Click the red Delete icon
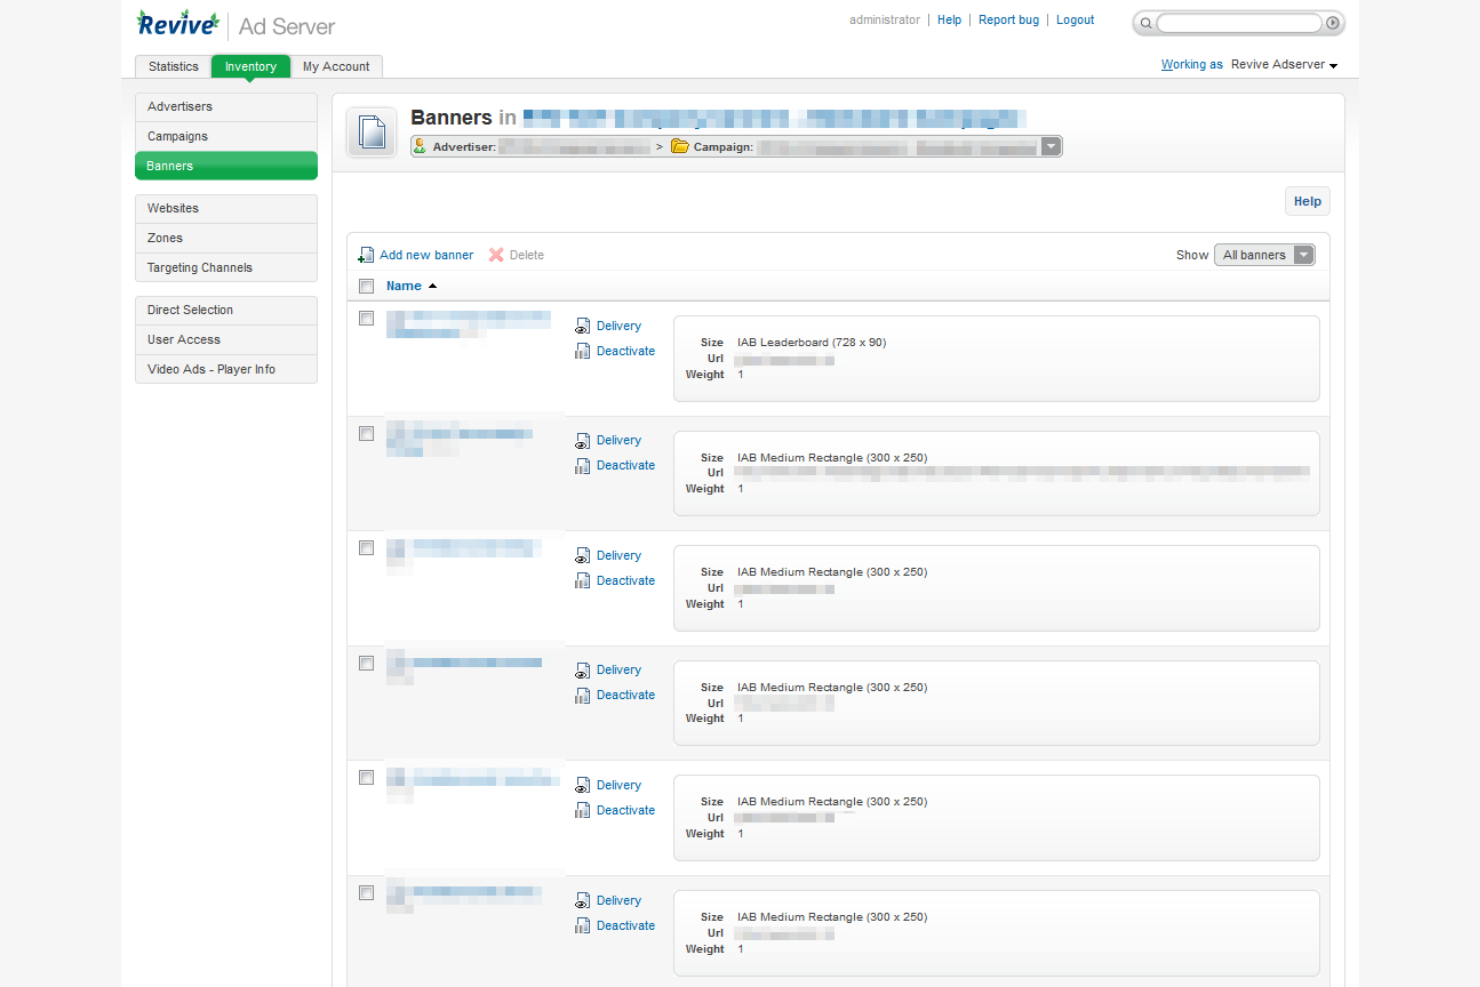1480x987 pixels. (497, 255)
